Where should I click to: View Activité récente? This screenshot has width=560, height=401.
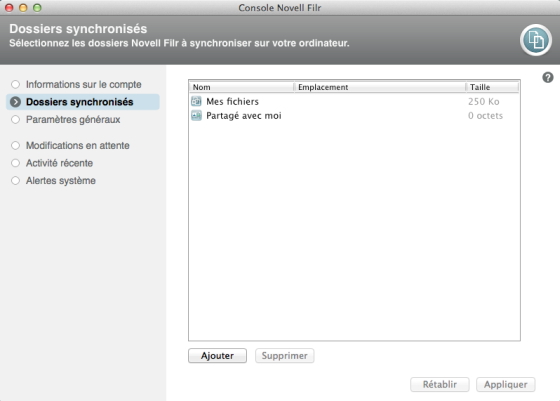click(59, 163)
